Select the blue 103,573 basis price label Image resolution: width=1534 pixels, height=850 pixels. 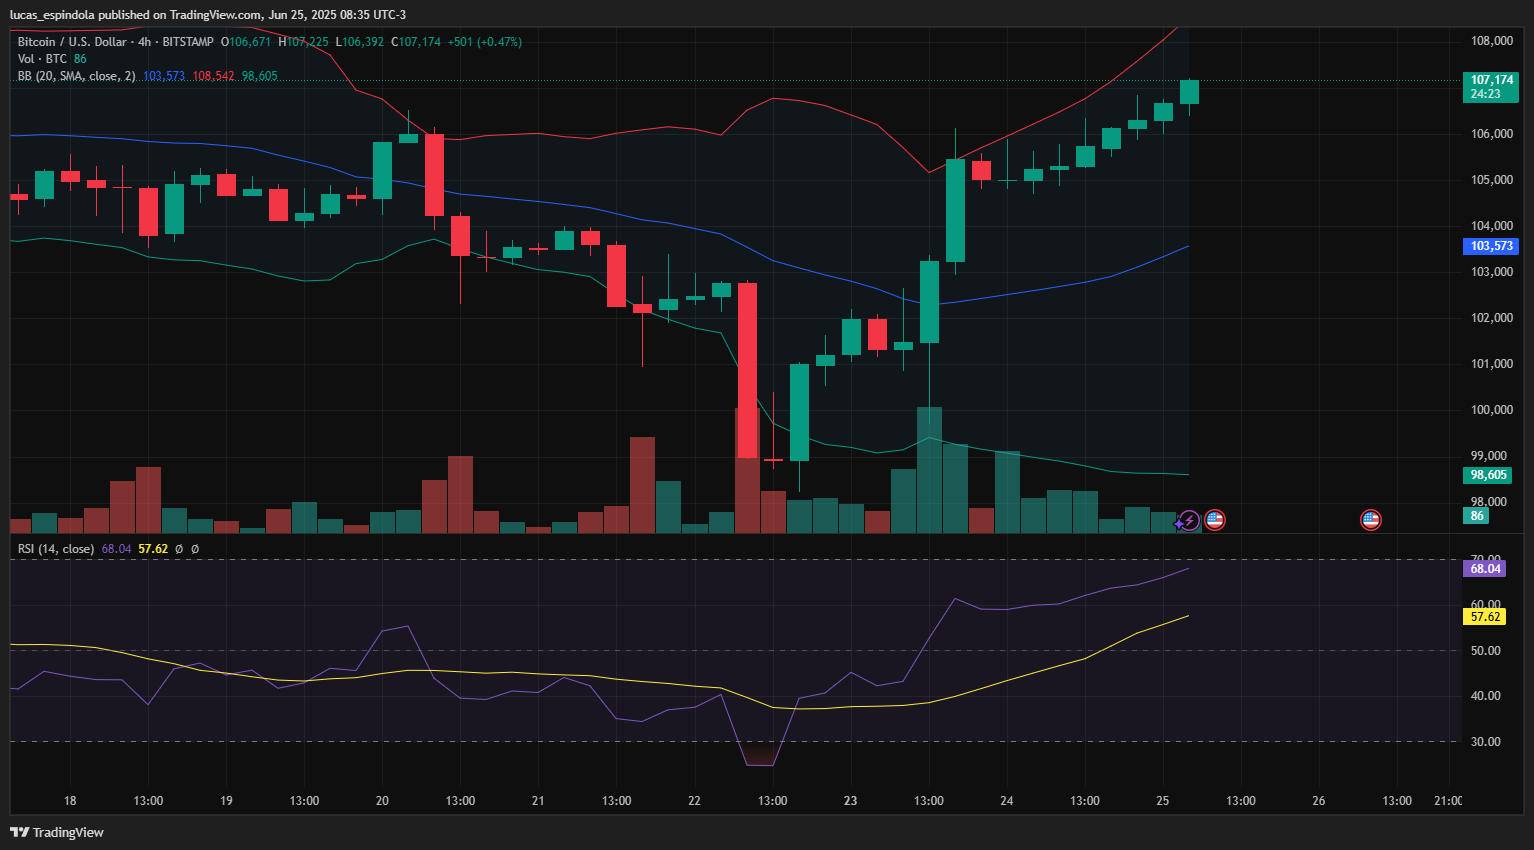pyautogui.click(x=1491, y=246)
